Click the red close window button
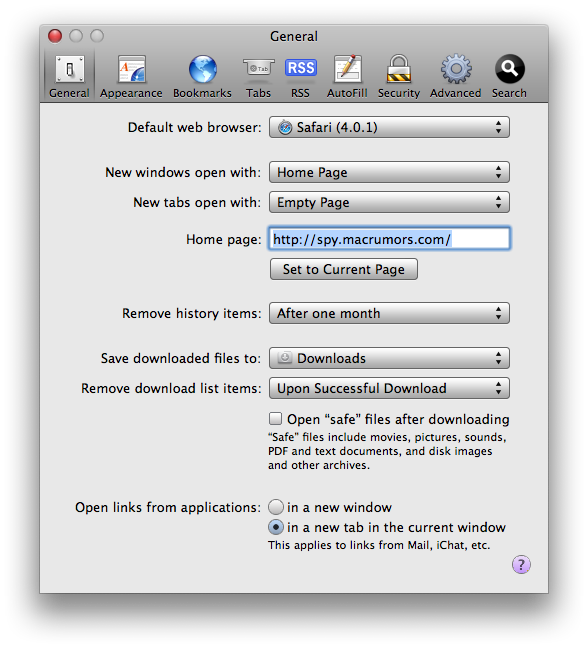 [55, 36]
